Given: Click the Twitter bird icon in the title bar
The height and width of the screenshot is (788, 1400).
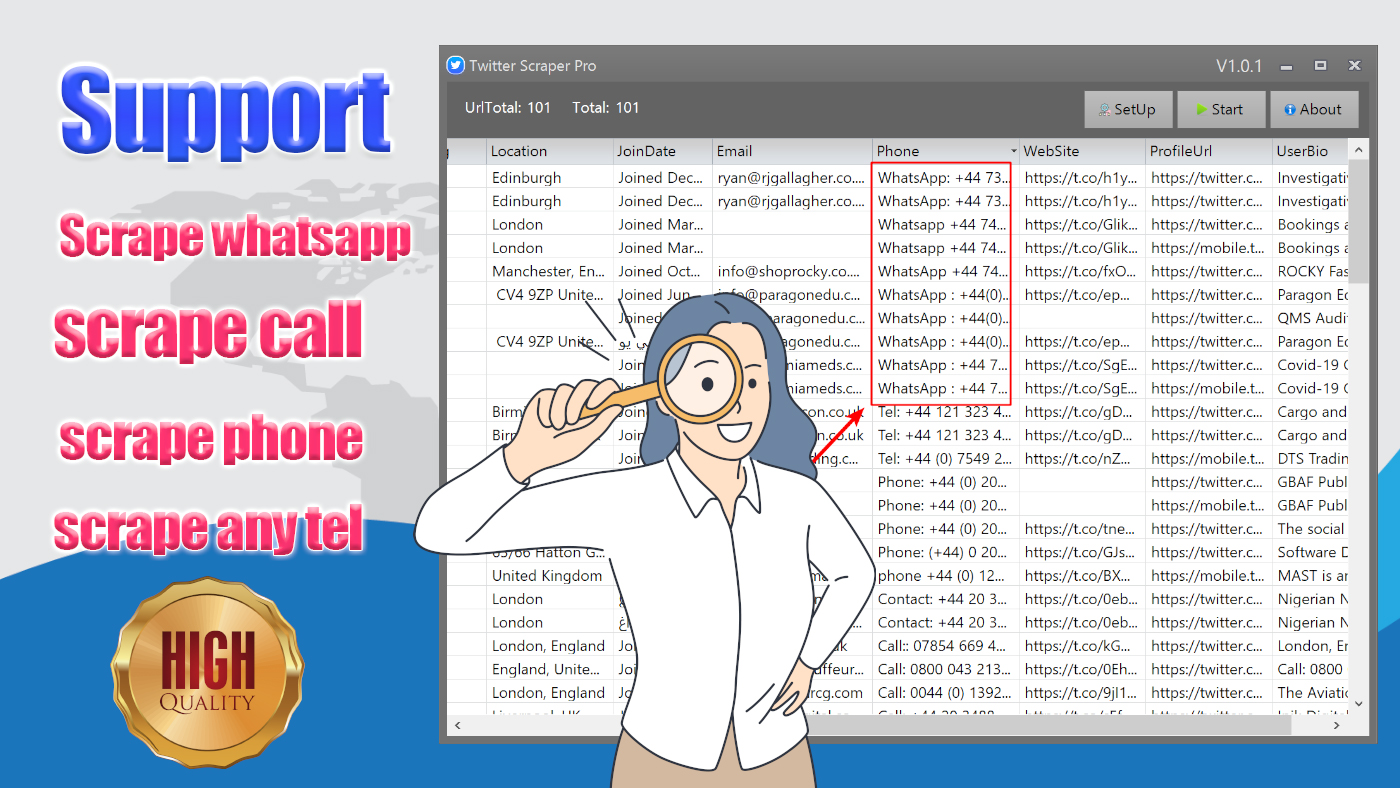Looking at the screenshot, I should [456, 65].
